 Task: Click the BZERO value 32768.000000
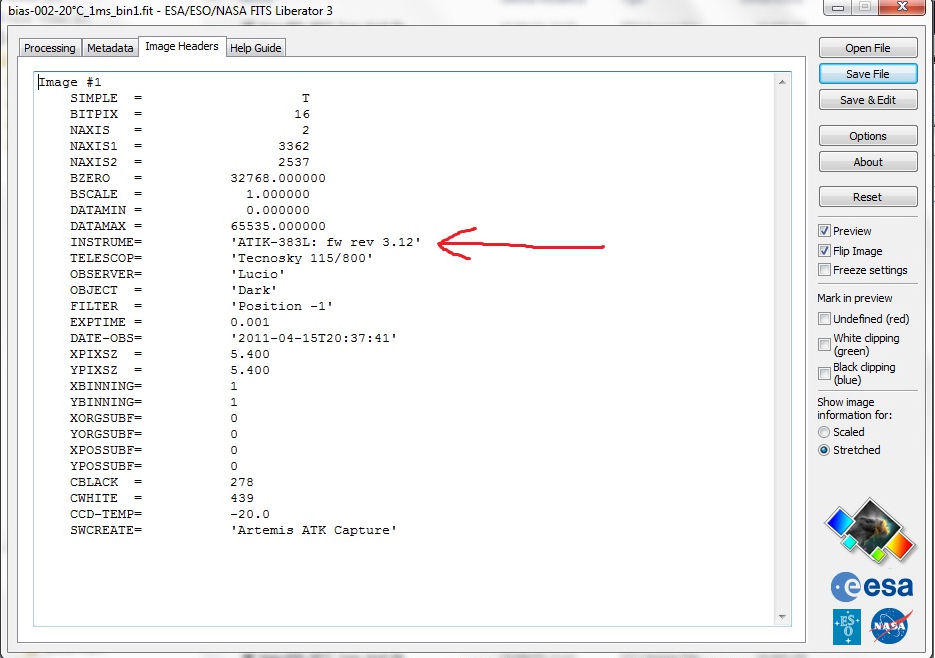pos(278,178)
